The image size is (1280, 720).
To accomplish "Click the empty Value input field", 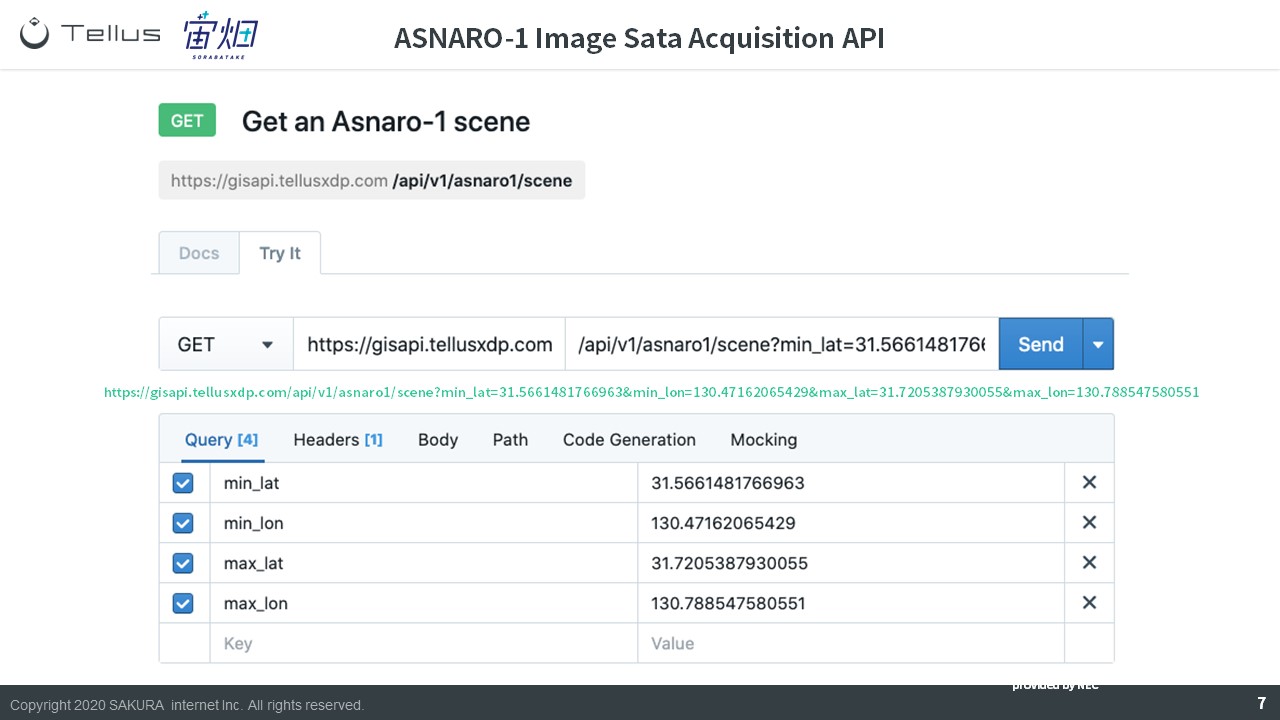I will point(851,643).
